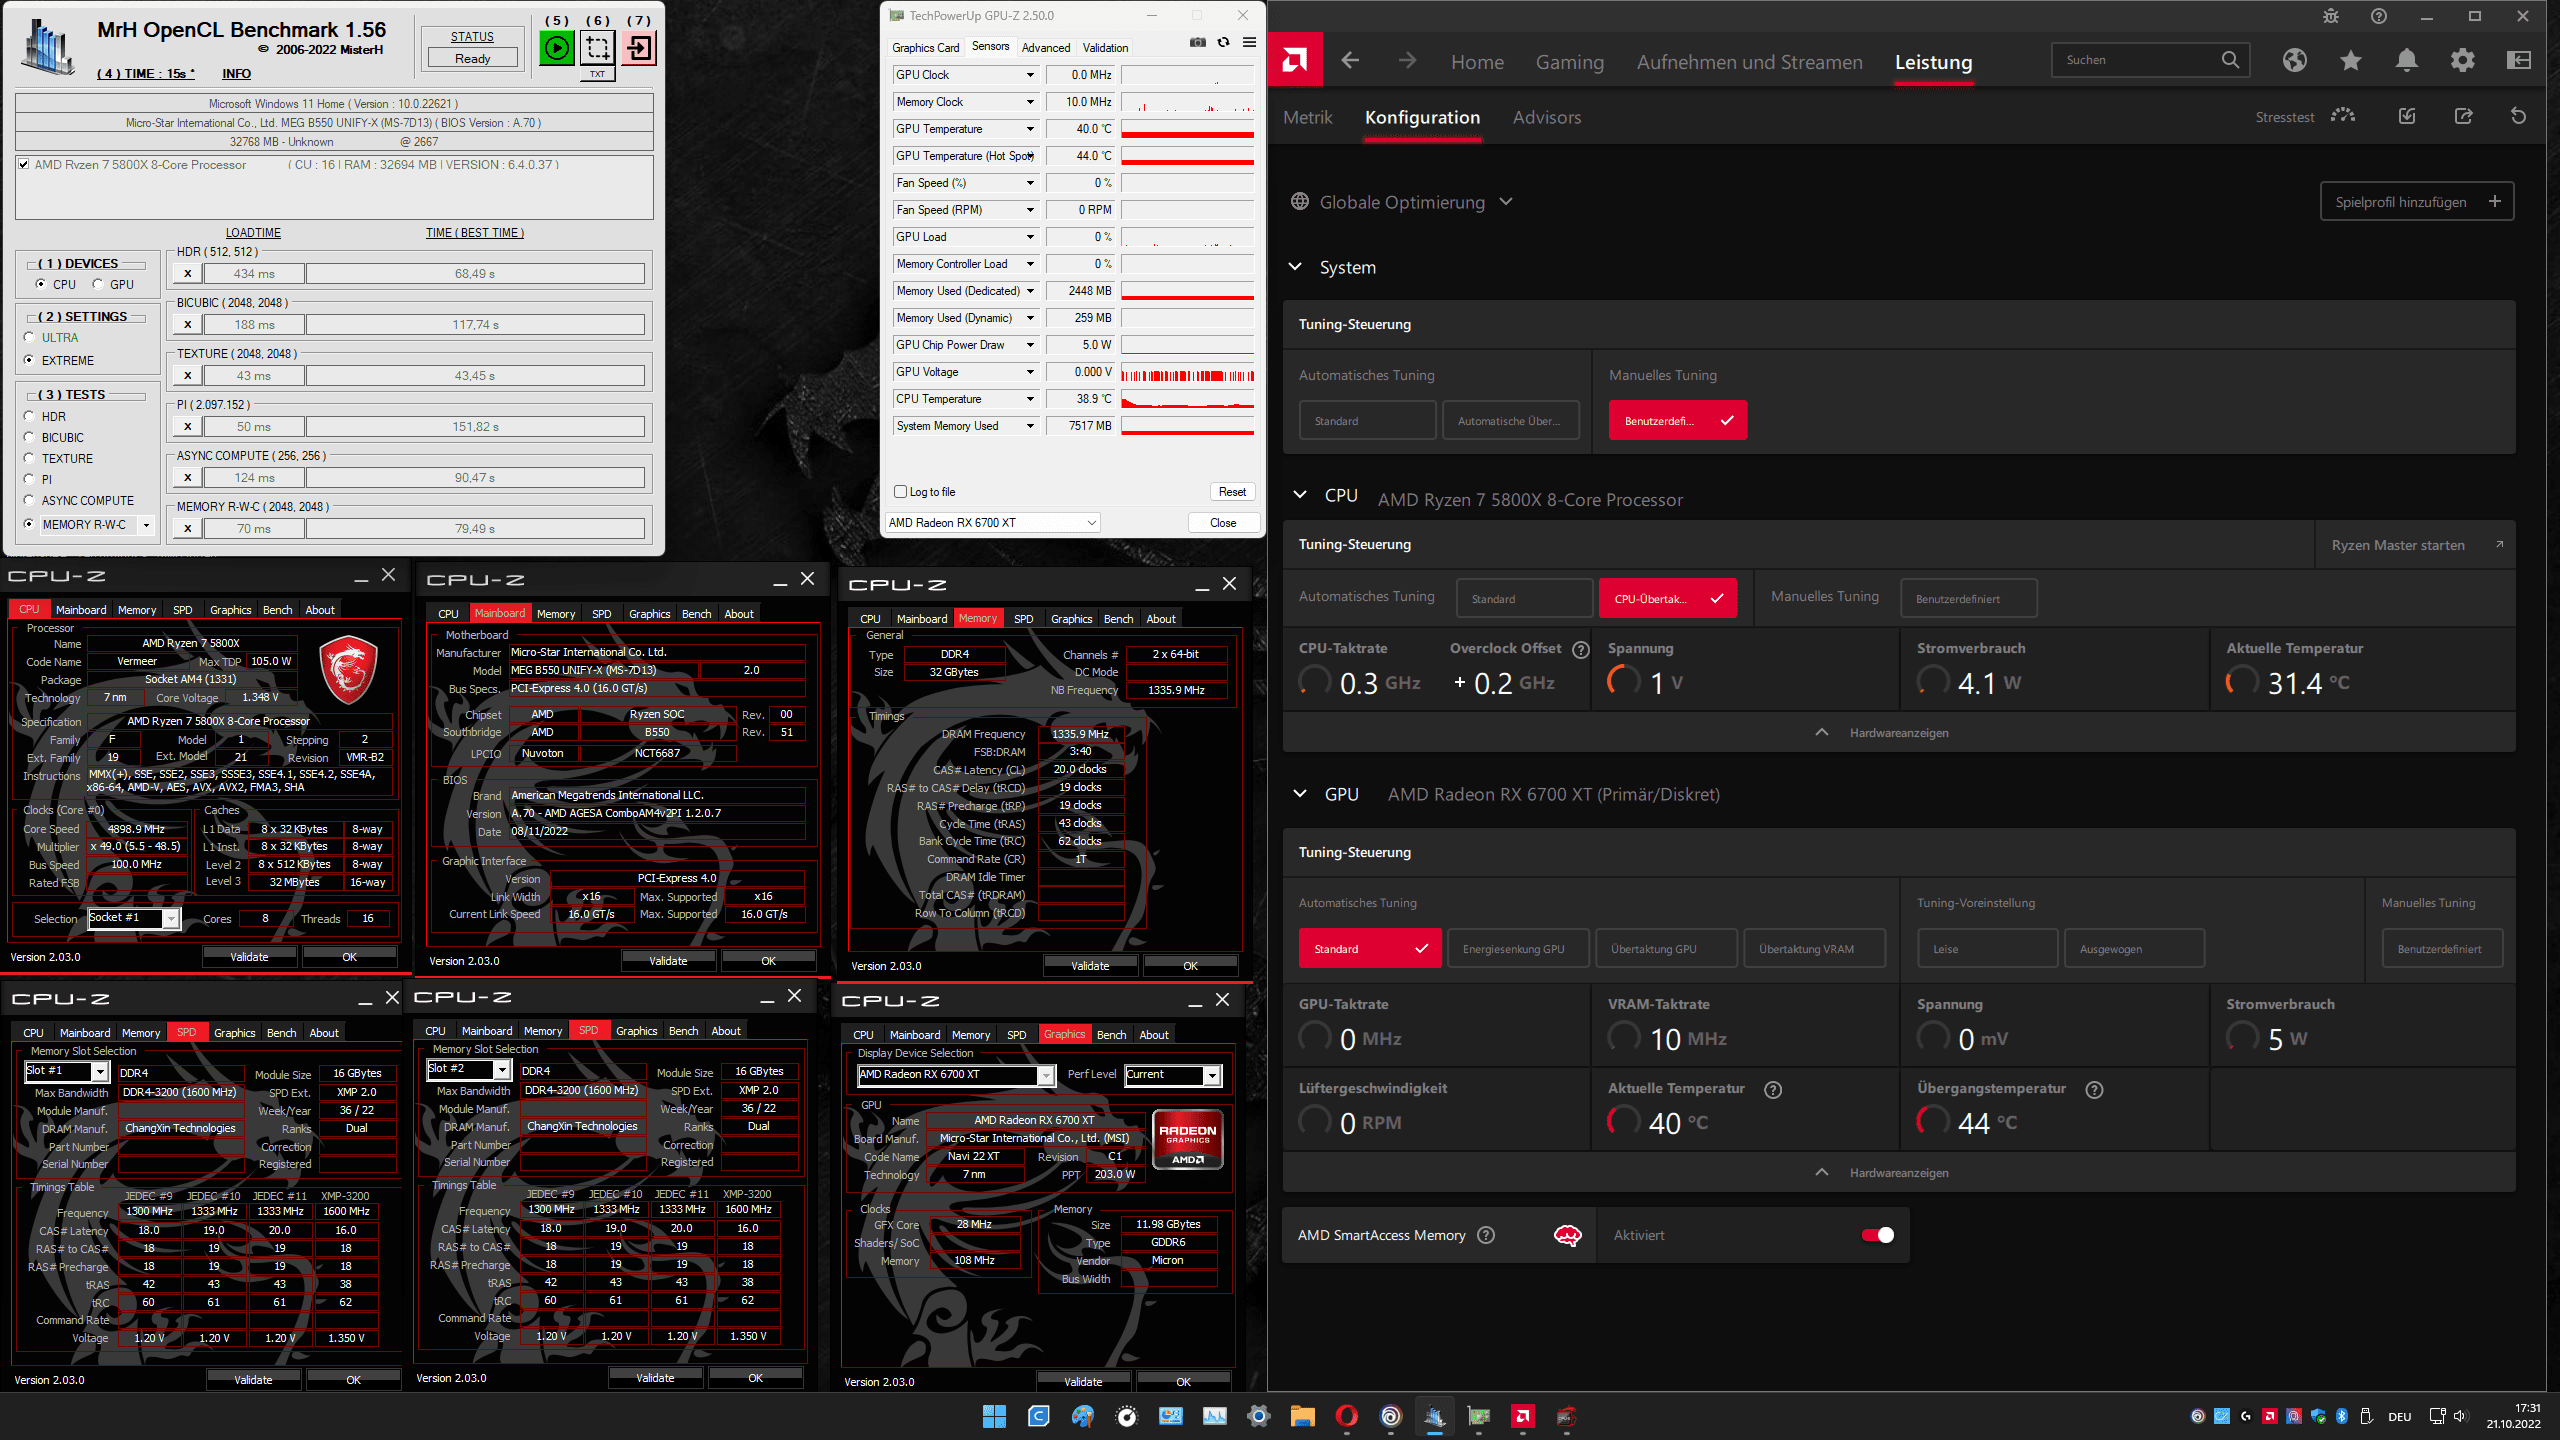Click the GPU-Z screenshot camera icon

1197,42
